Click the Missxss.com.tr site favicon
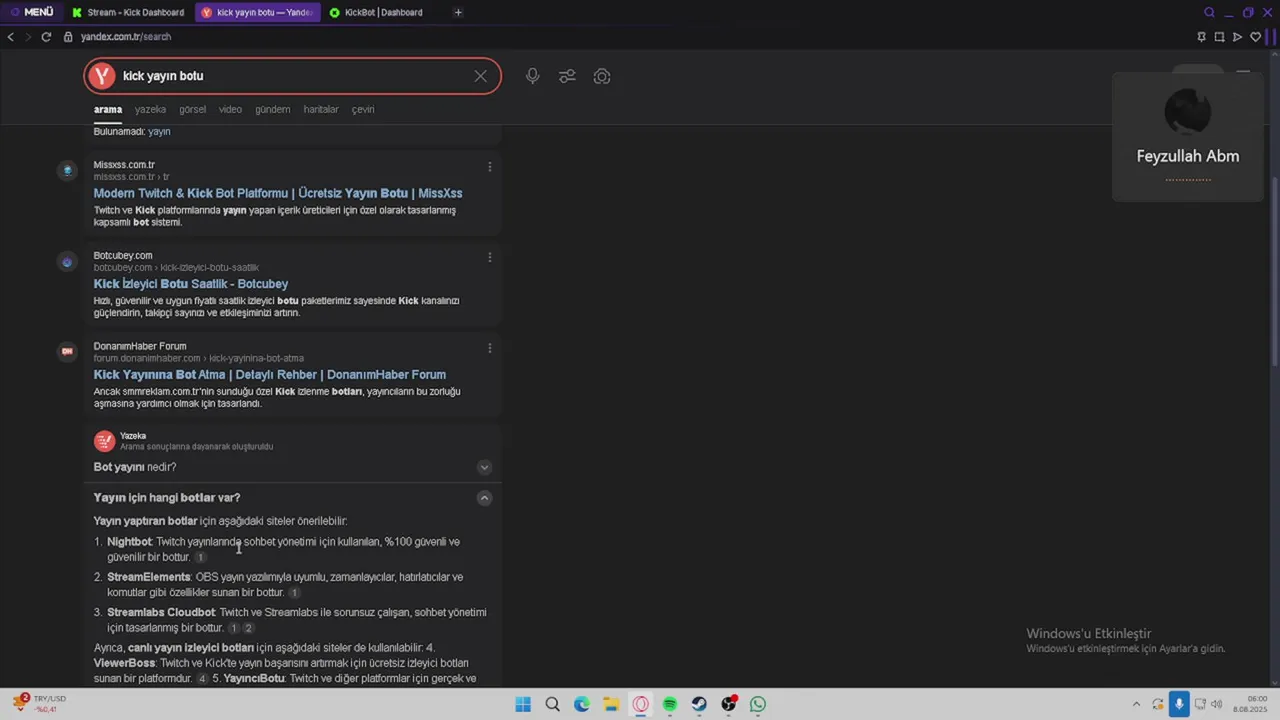1280x720 pixels. click(67, 171)
